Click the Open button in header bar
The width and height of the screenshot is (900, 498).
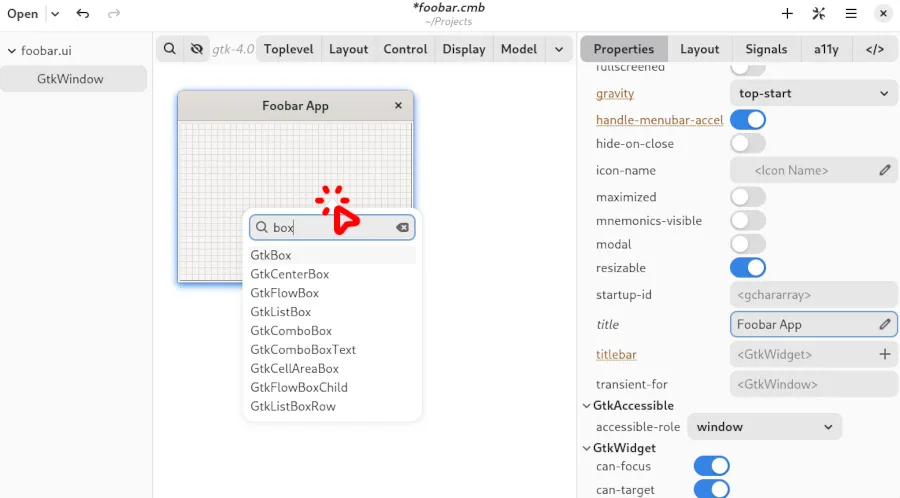pyautogui.click(x=23, y=14)
